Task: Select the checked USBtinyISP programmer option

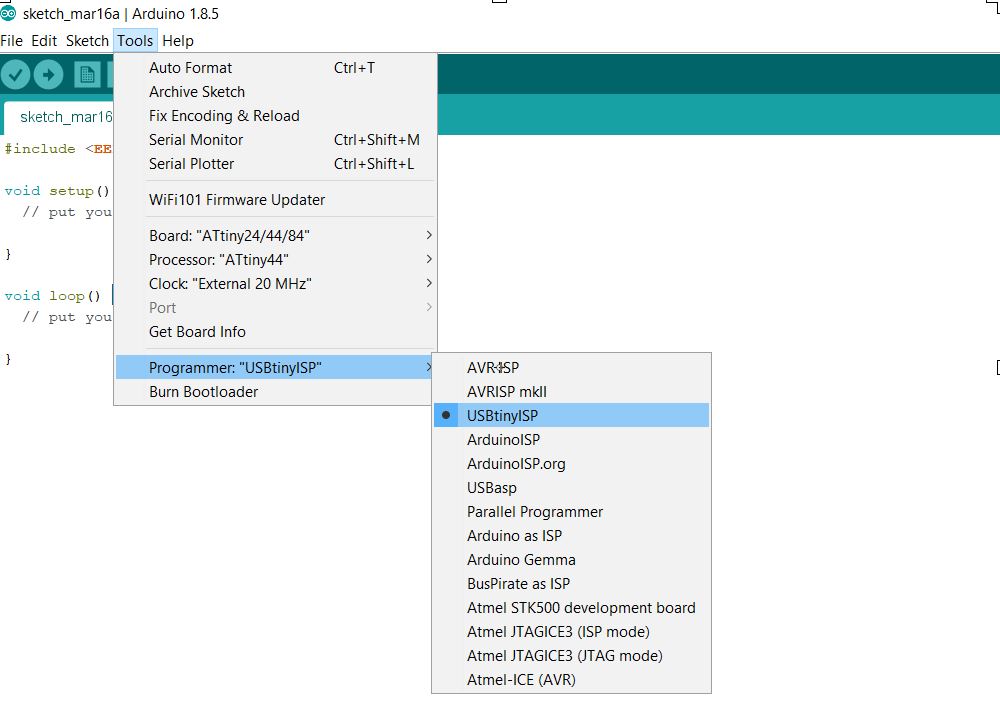Action: tap(571, 416)
